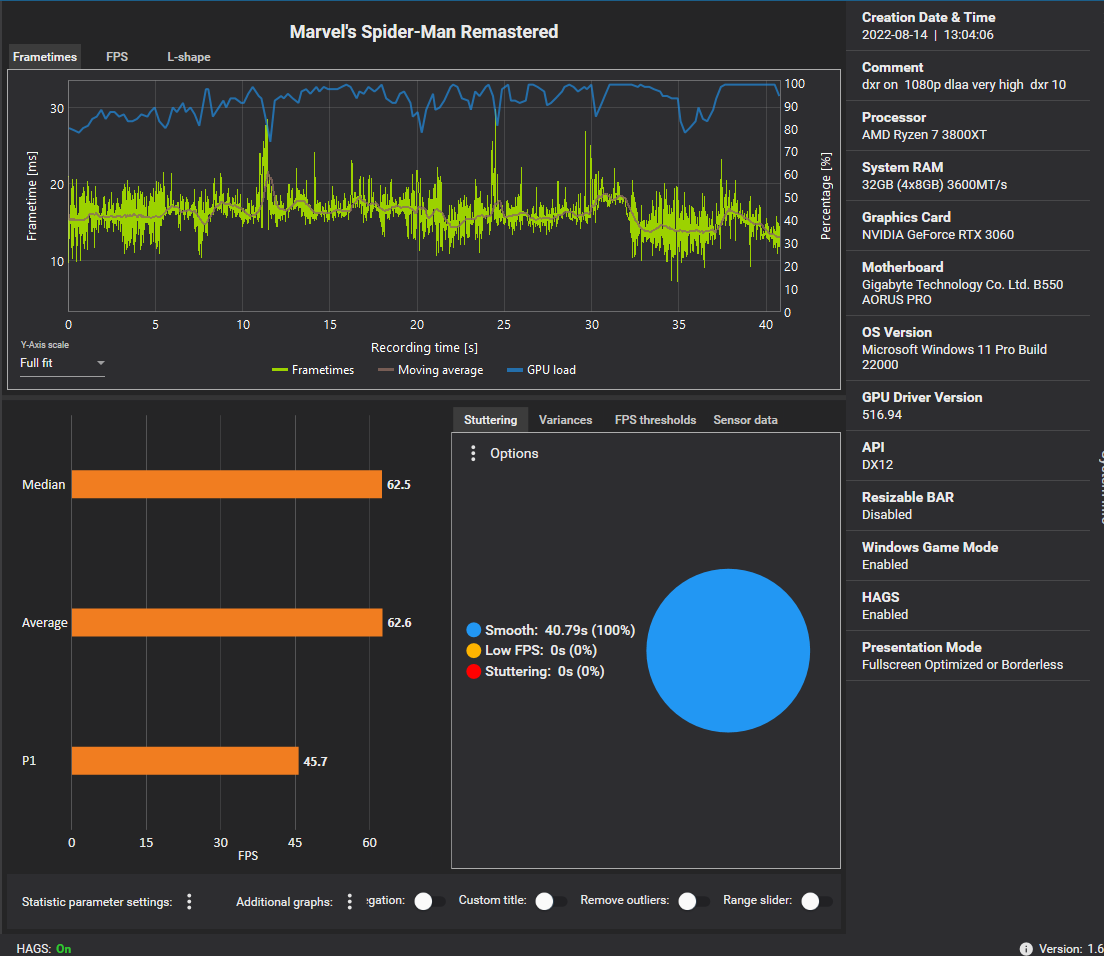Image resolution: width=1104 pixels, height=956 pixels.
Task: Click the creation date 2022-08-14 text
Action: [x=895, y=34]
